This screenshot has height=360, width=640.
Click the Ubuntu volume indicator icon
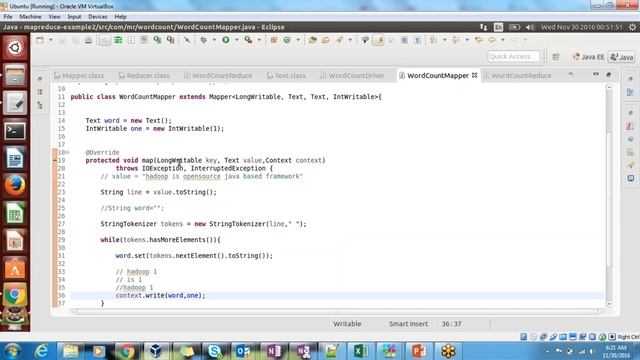[x=530, y=27]
